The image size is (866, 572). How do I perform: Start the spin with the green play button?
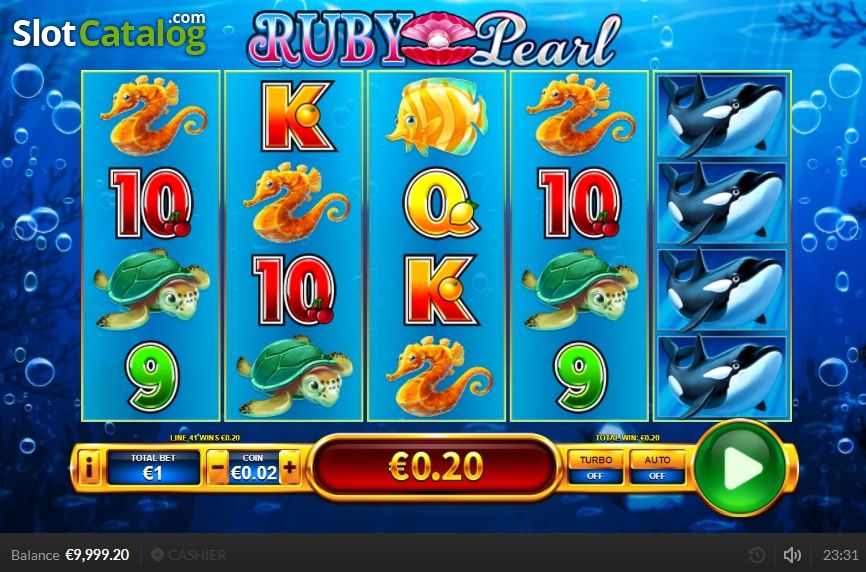[x=741, y=468]
